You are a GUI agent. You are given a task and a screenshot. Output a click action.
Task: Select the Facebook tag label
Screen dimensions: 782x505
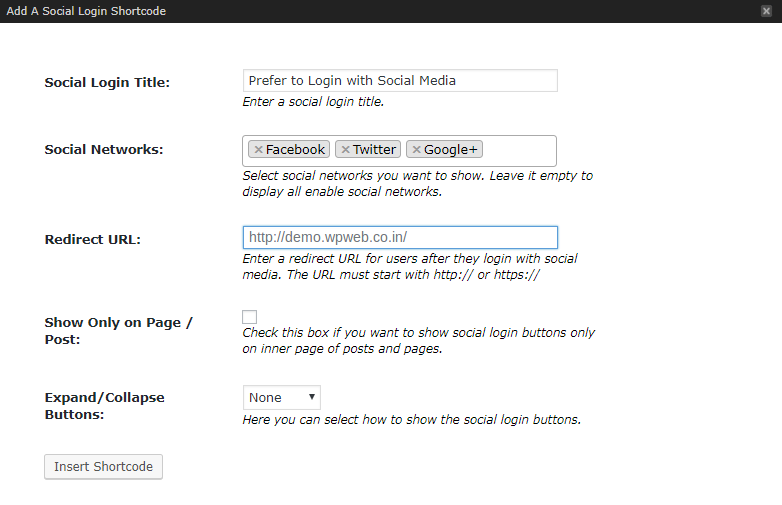coord(295,150)
